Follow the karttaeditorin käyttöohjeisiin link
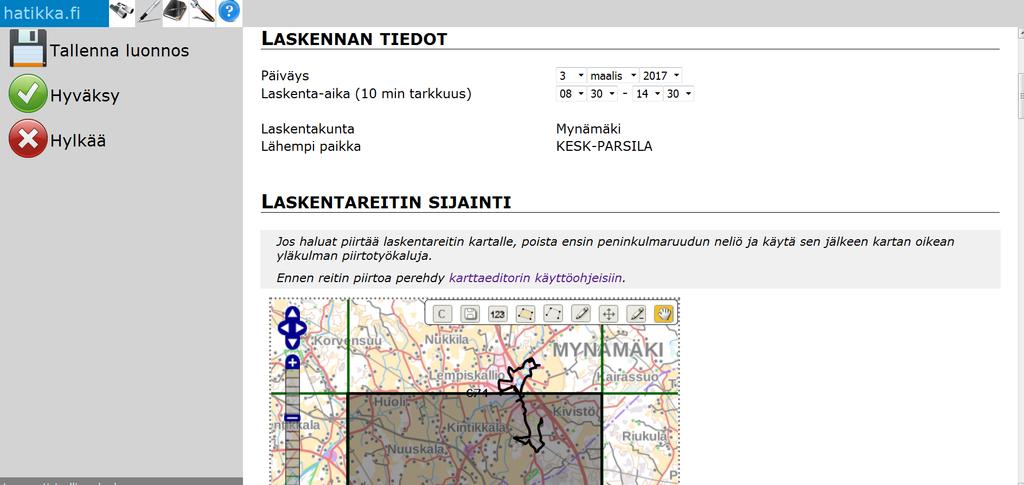Image resolution: width=1024 pixels, height=485 pixels. tap(536, 277)
